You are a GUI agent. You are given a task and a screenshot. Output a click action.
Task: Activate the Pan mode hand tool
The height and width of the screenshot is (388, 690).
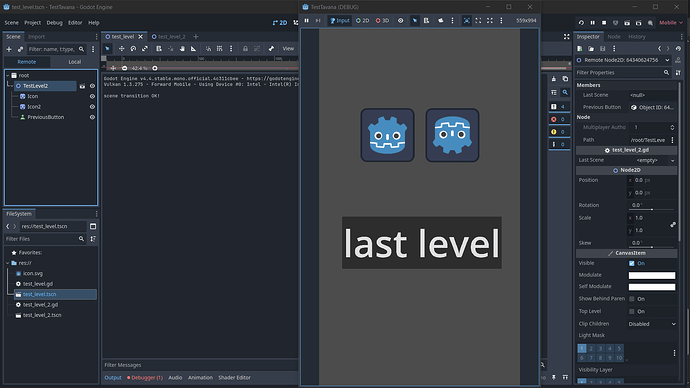click(182, 49)
